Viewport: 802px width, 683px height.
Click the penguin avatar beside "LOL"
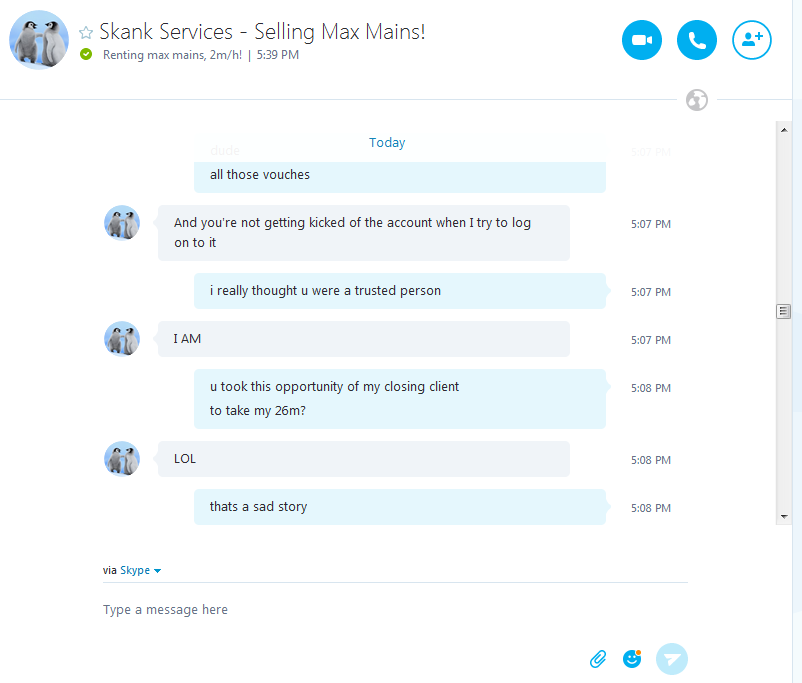point(122,459)
